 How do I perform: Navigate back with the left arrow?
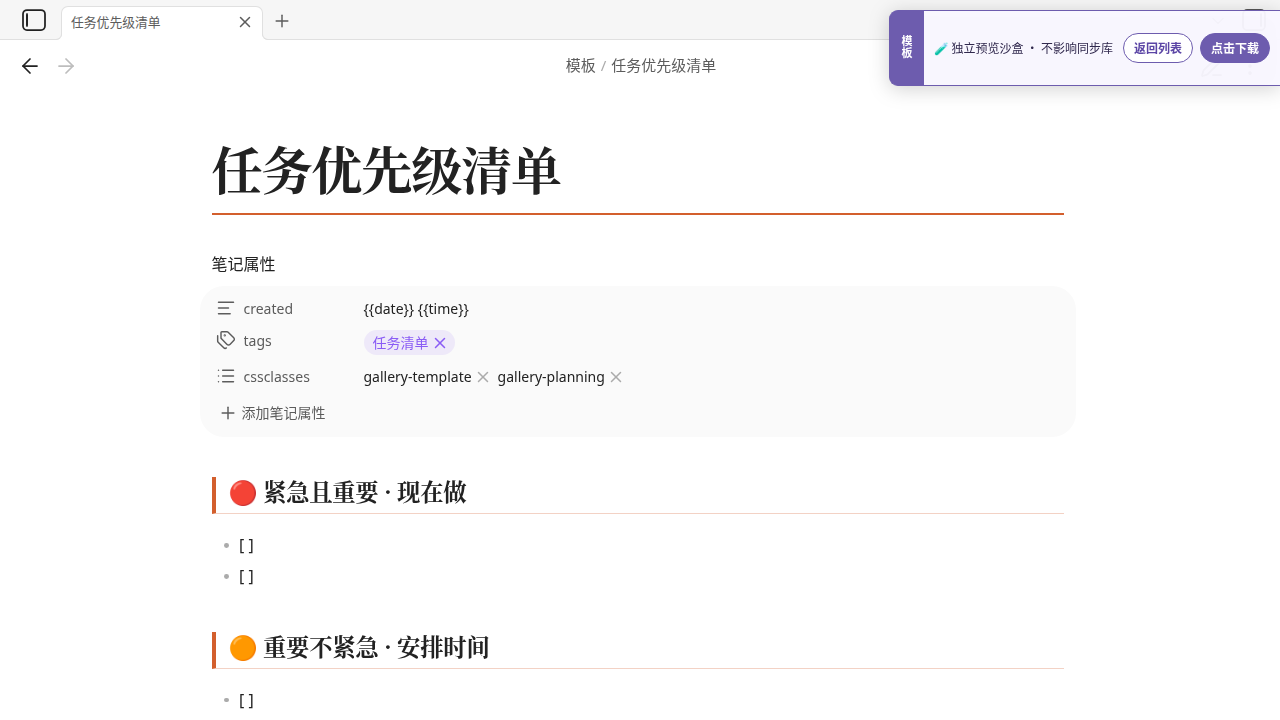click(30, 66)
